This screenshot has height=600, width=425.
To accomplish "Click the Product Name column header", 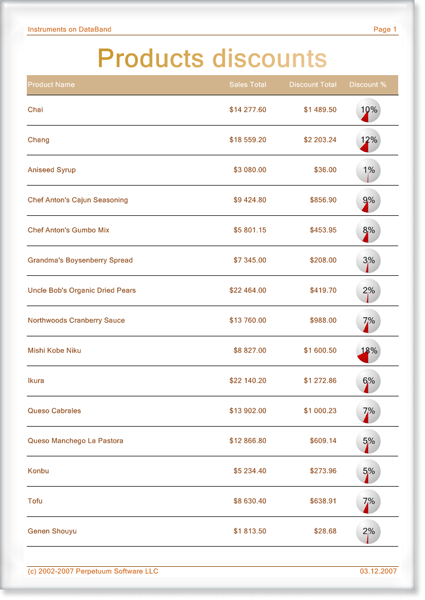I will click(x=51, y=85).
